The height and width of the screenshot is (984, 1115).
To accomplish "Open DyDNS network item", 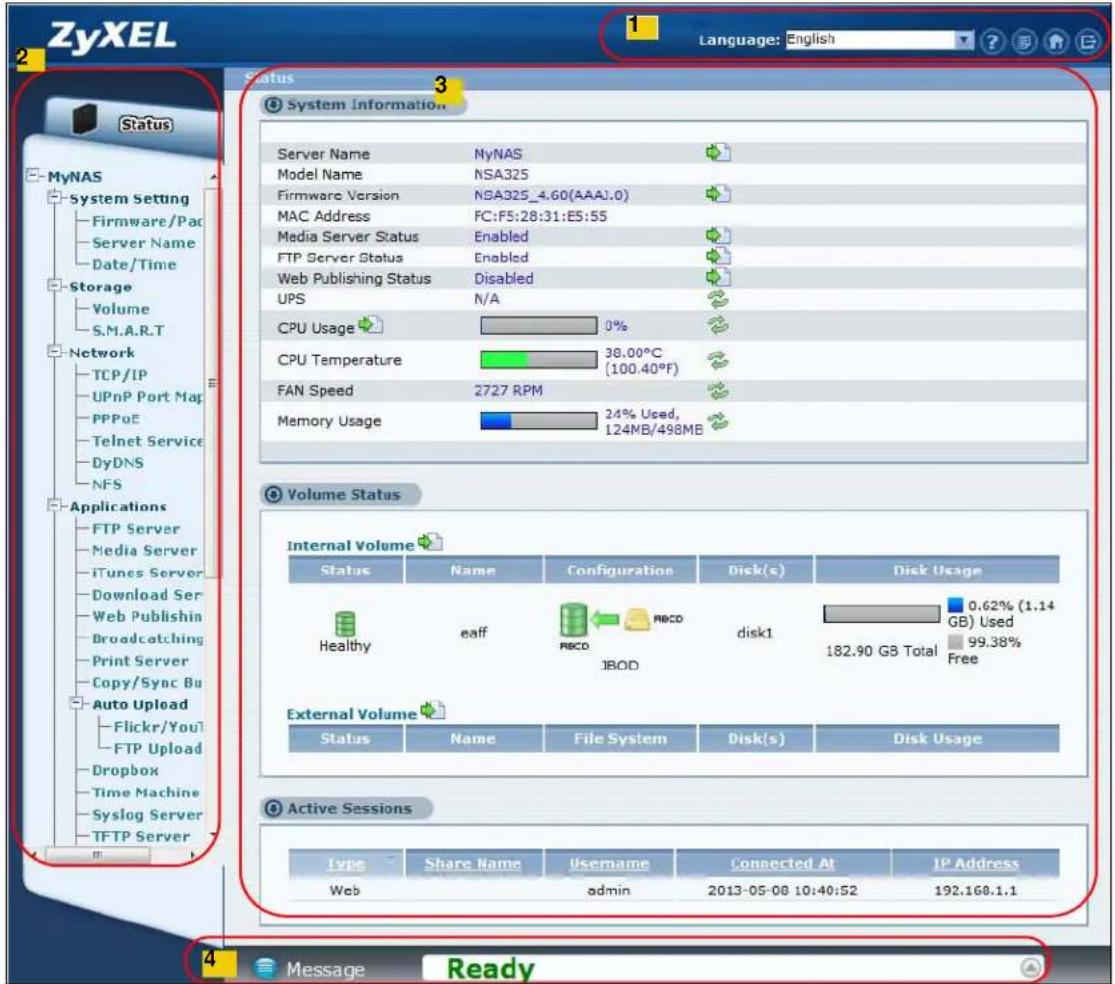I will [118, 463].
